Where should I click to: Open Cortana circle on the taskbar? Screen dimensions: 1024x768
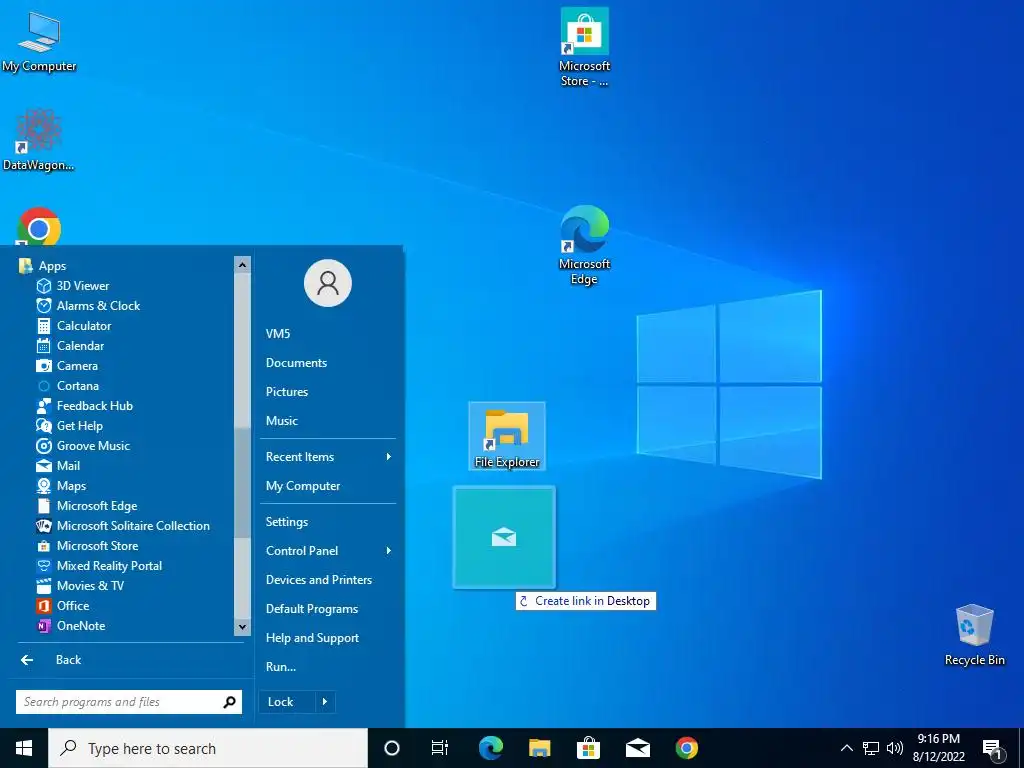point(392,748)
